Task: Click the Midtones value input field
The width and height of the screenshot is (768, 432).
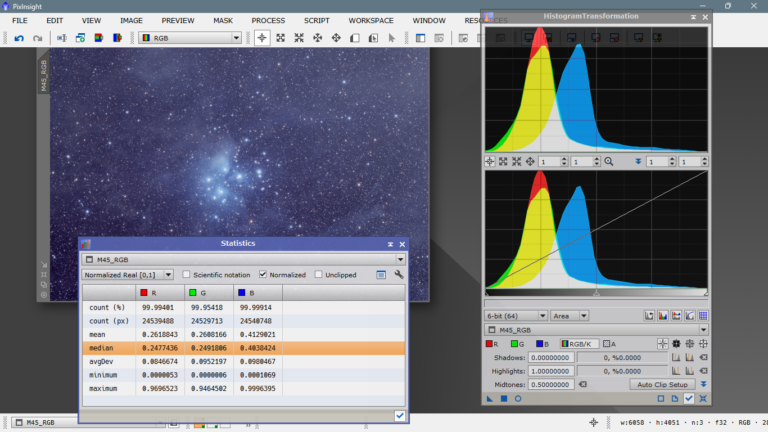Action: pos(549,384)
